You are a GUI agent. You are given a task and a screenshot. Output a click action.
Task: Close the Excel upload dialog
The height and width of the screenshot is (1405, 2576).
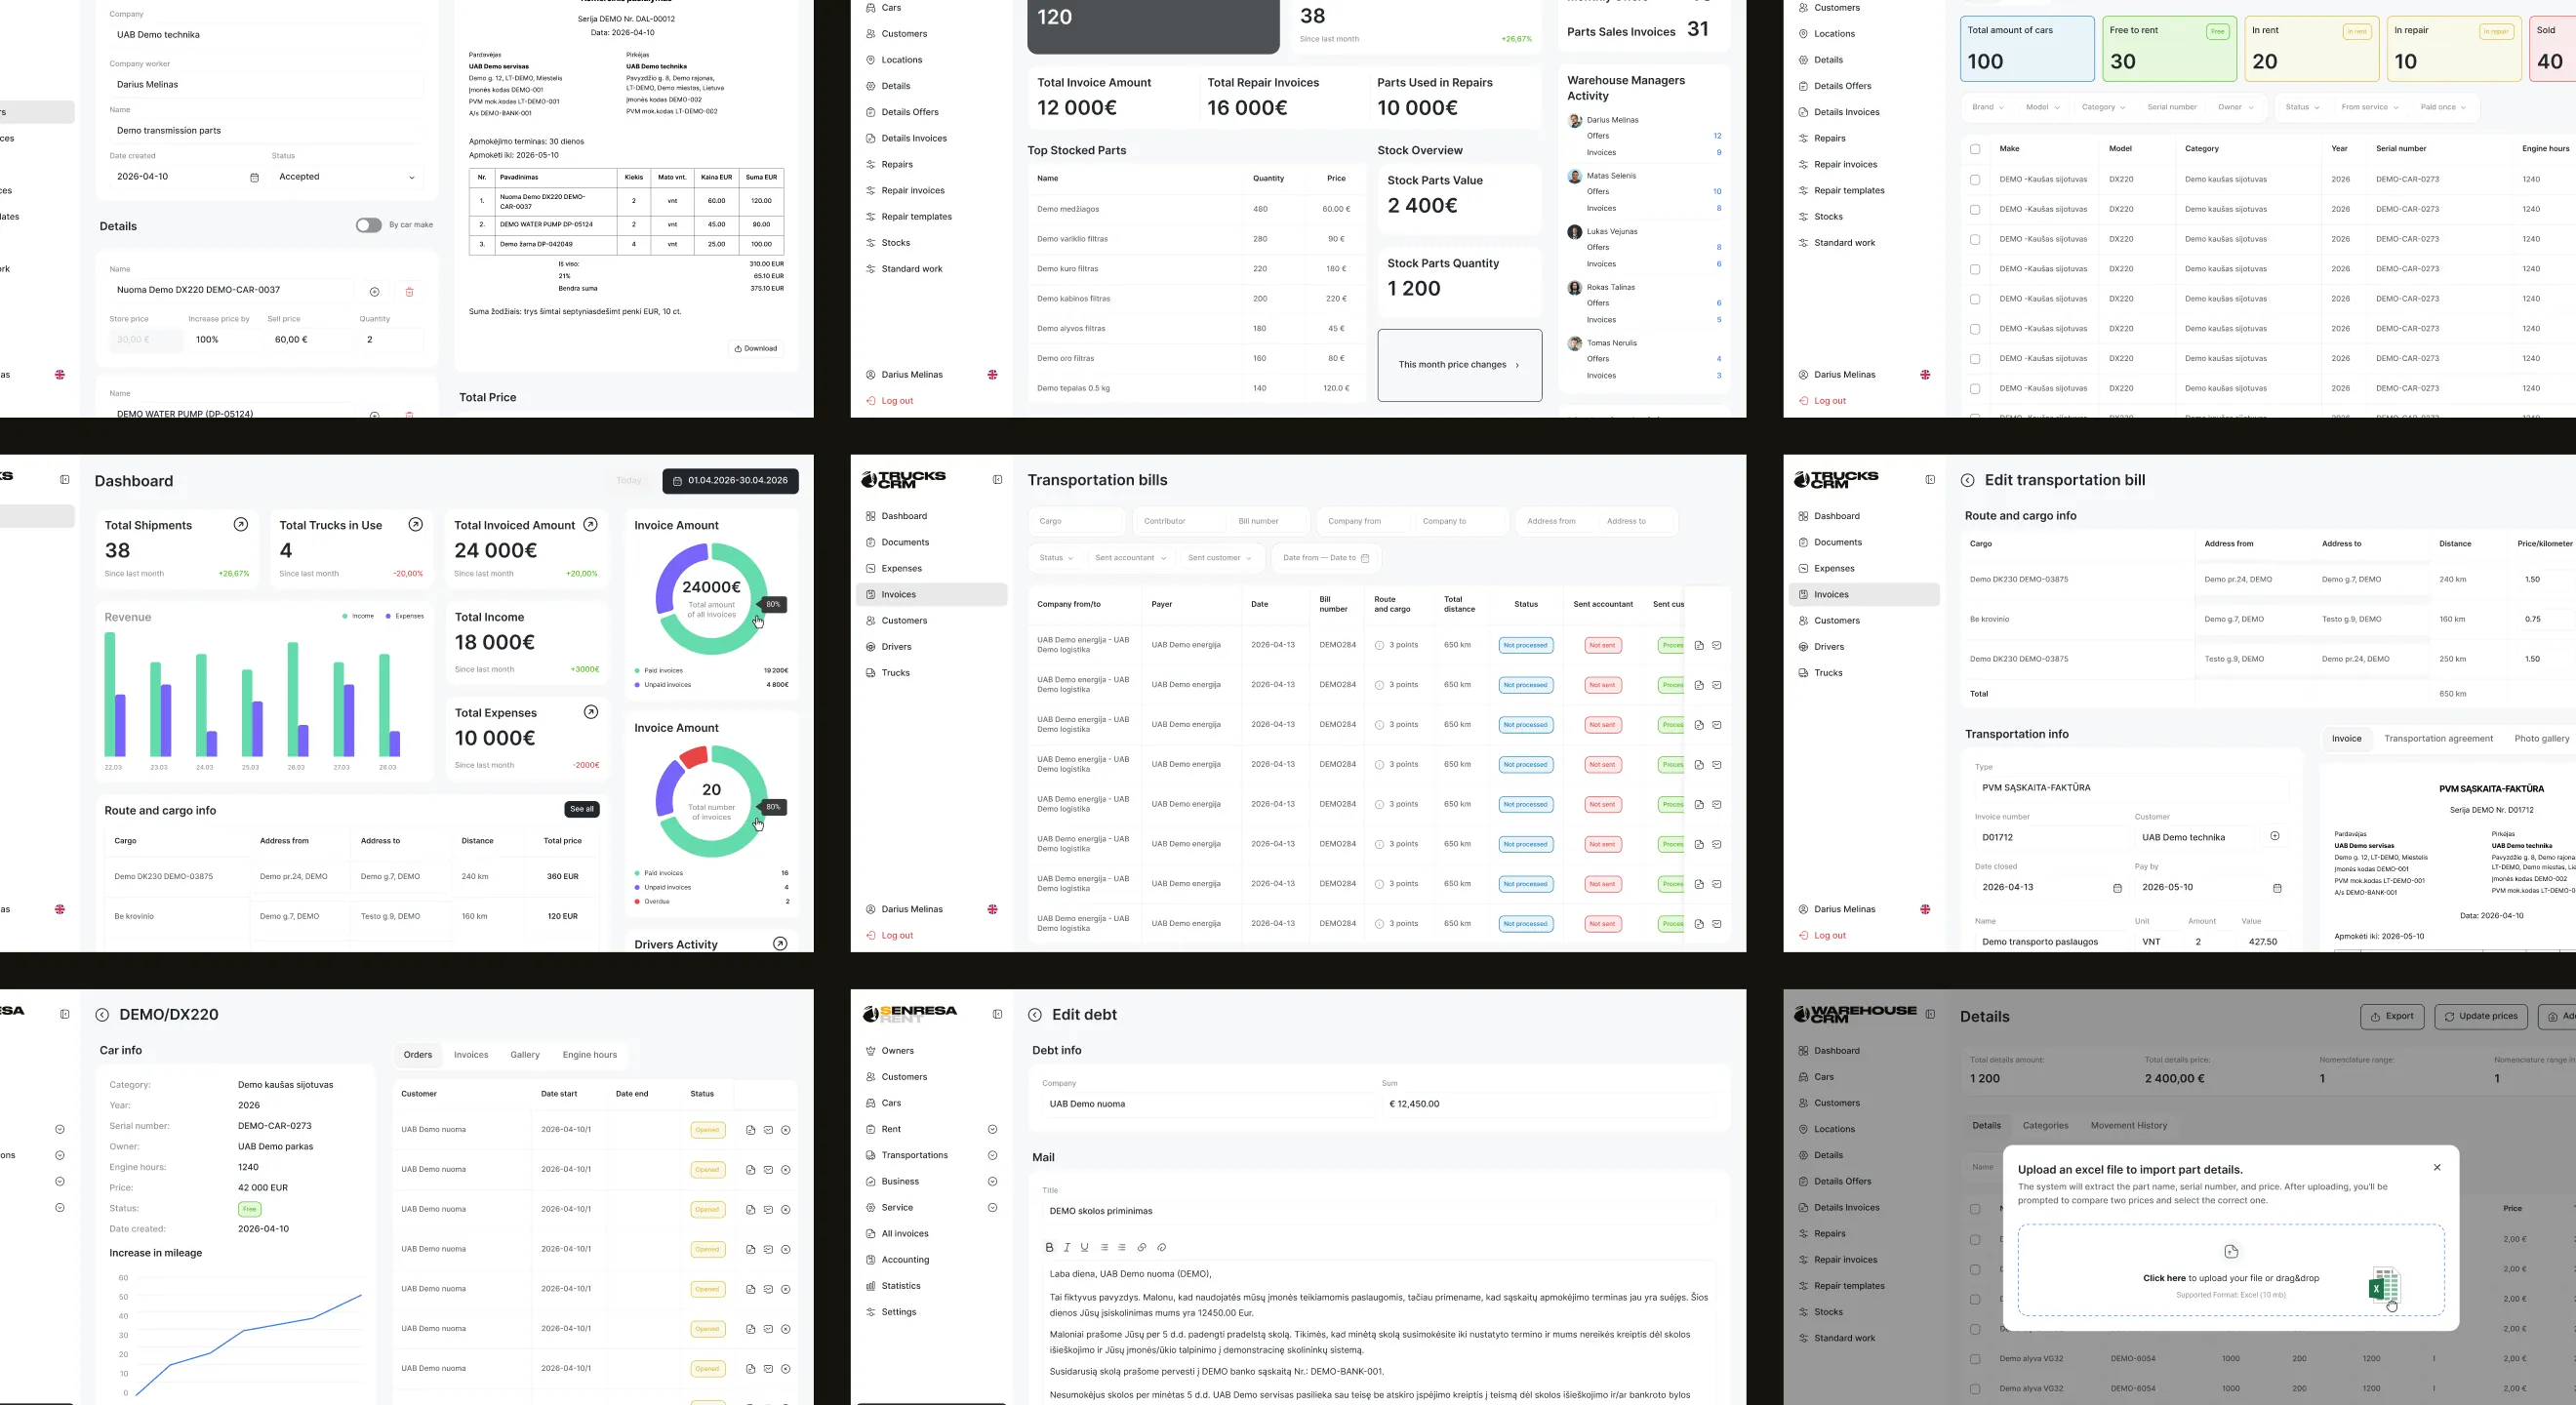tap(2437, 1168)
